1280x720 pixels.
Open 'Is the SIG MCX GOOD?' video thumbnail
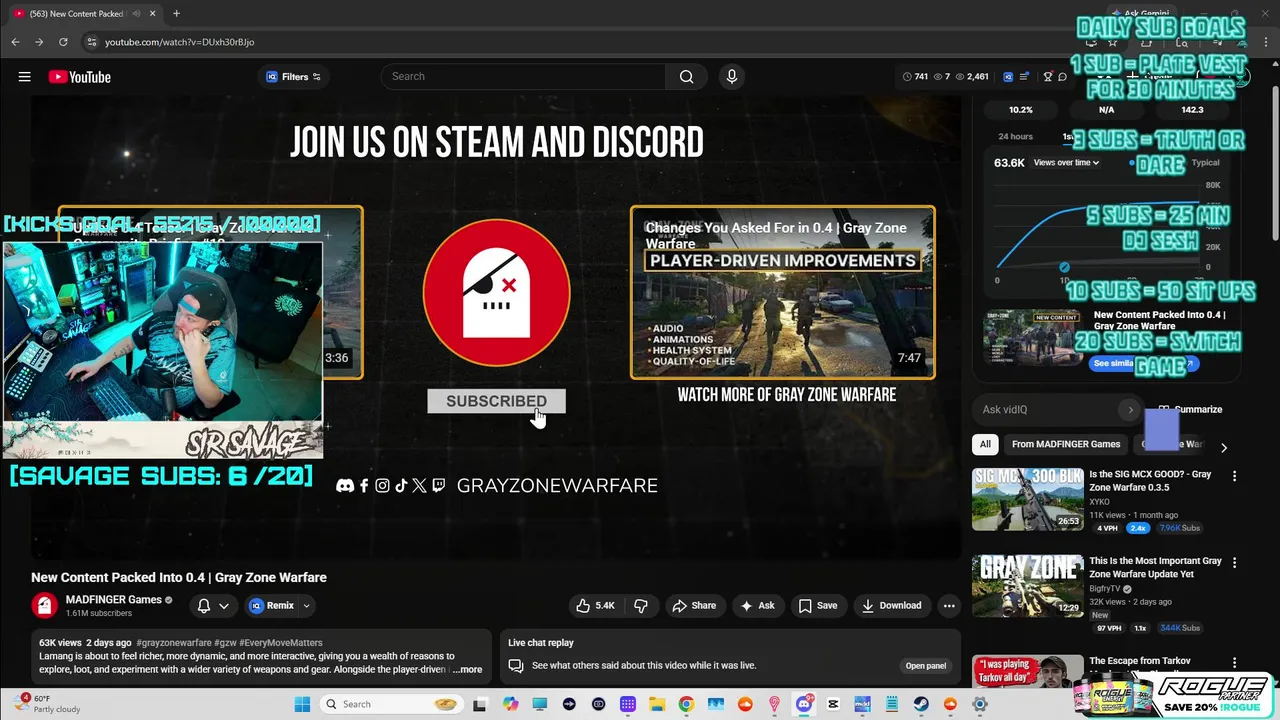click(1027, 498)
